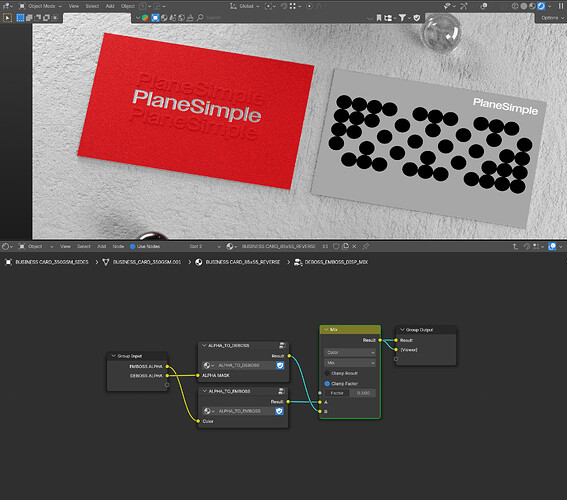Select solid viewport shading

tap(523, 6)
